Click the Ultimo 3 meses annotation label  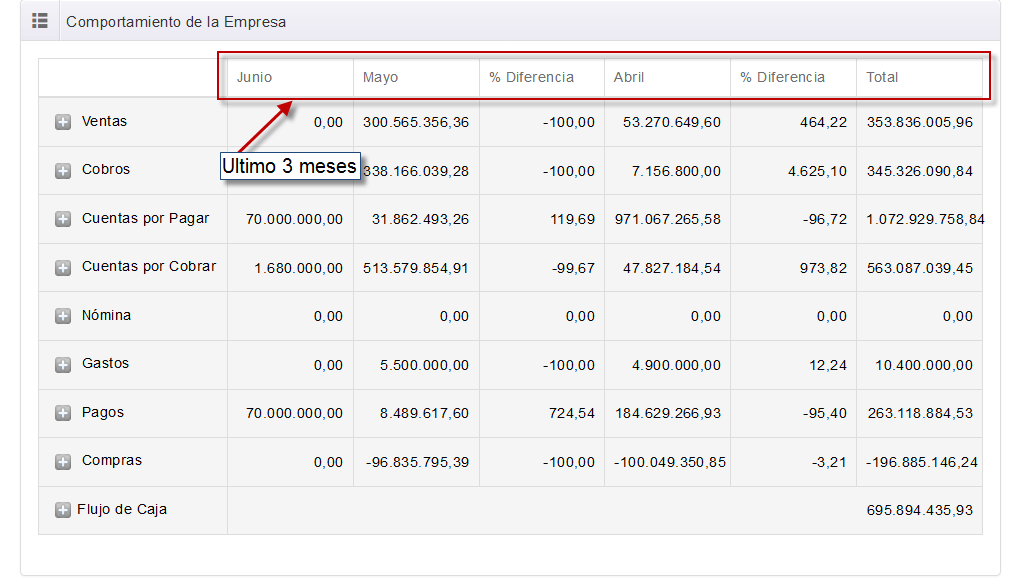coord(289,166)
